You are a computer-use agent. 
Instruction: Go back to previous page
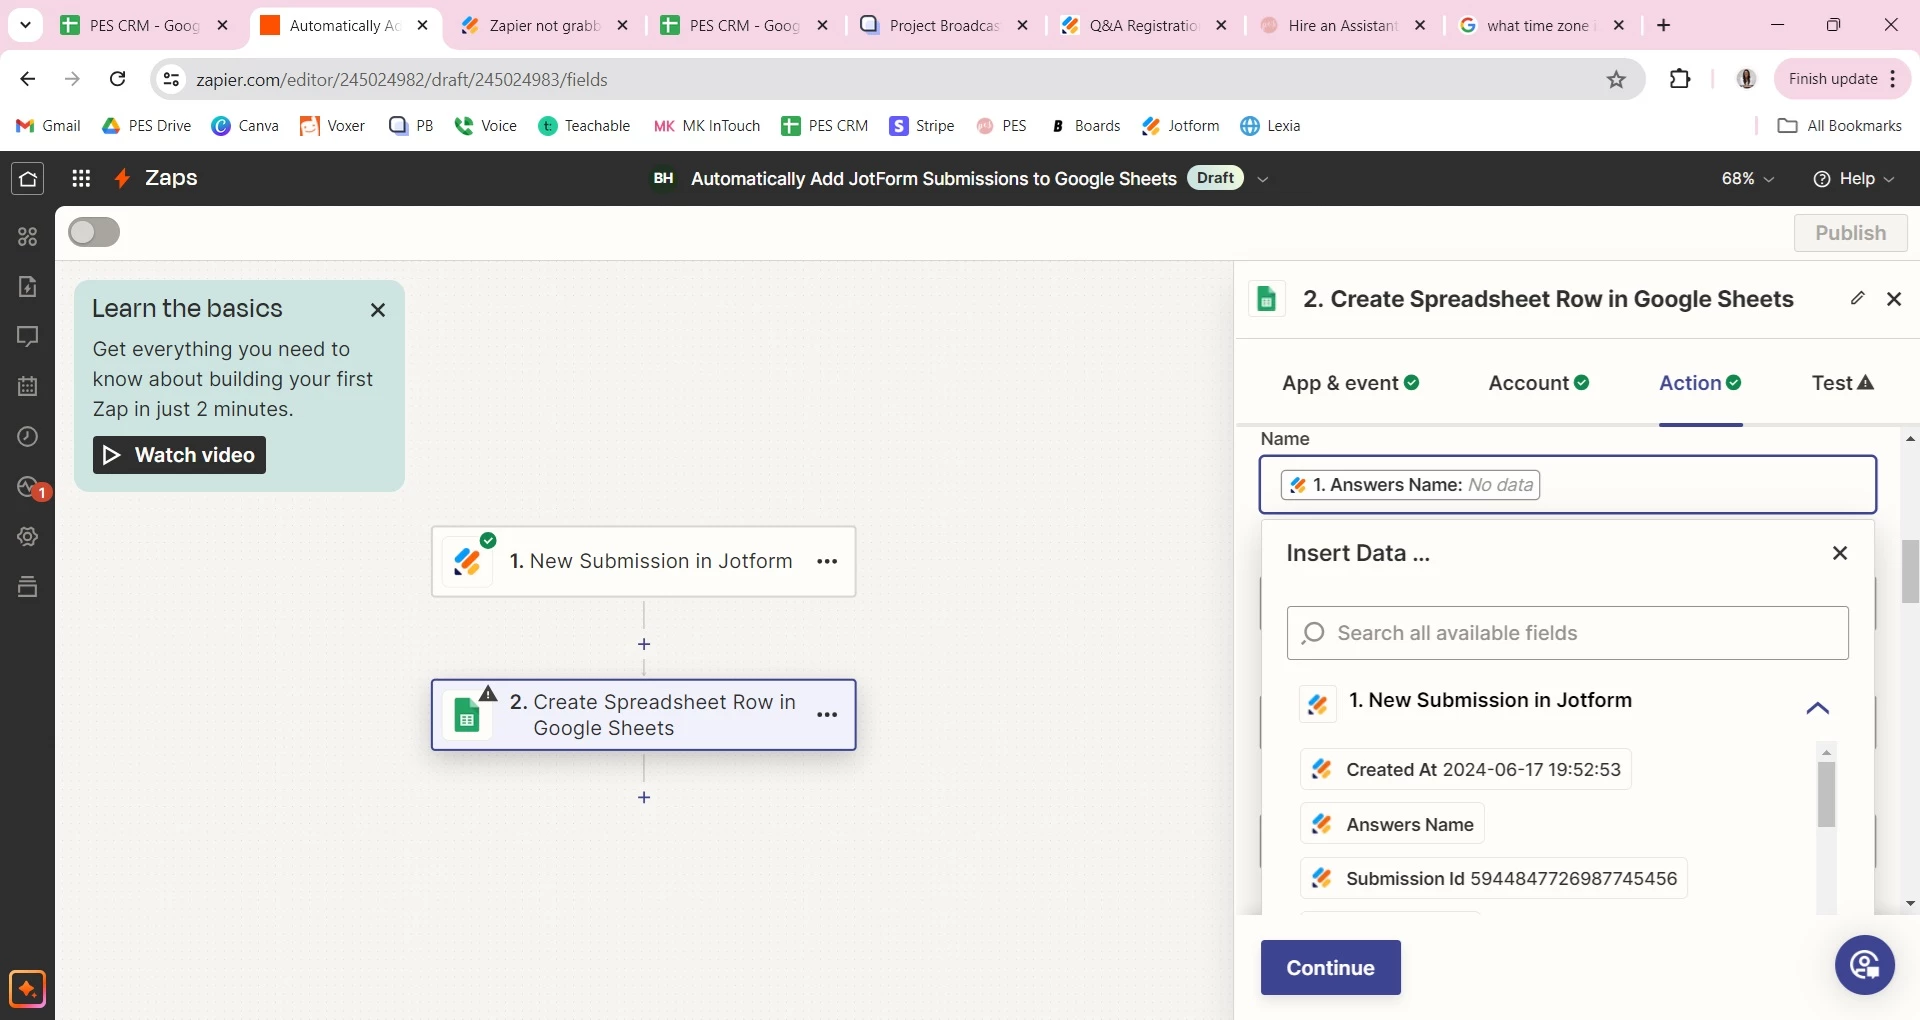[28, 79]
